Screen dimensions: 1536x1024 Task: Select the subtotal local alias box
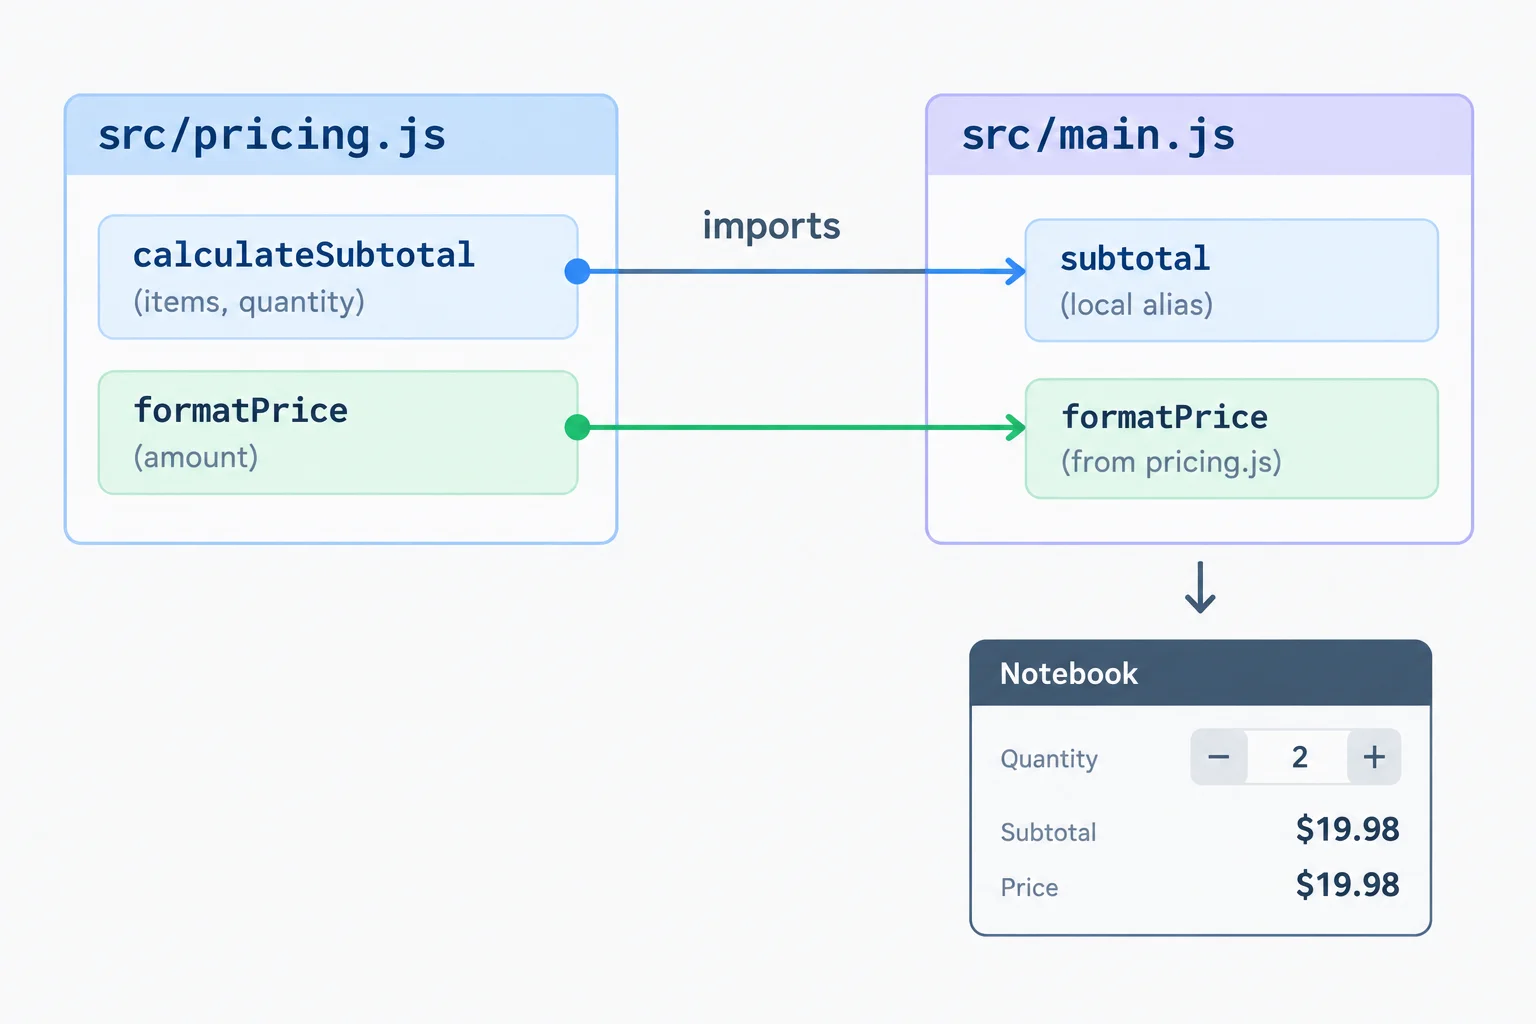(x=1231, y=280)
